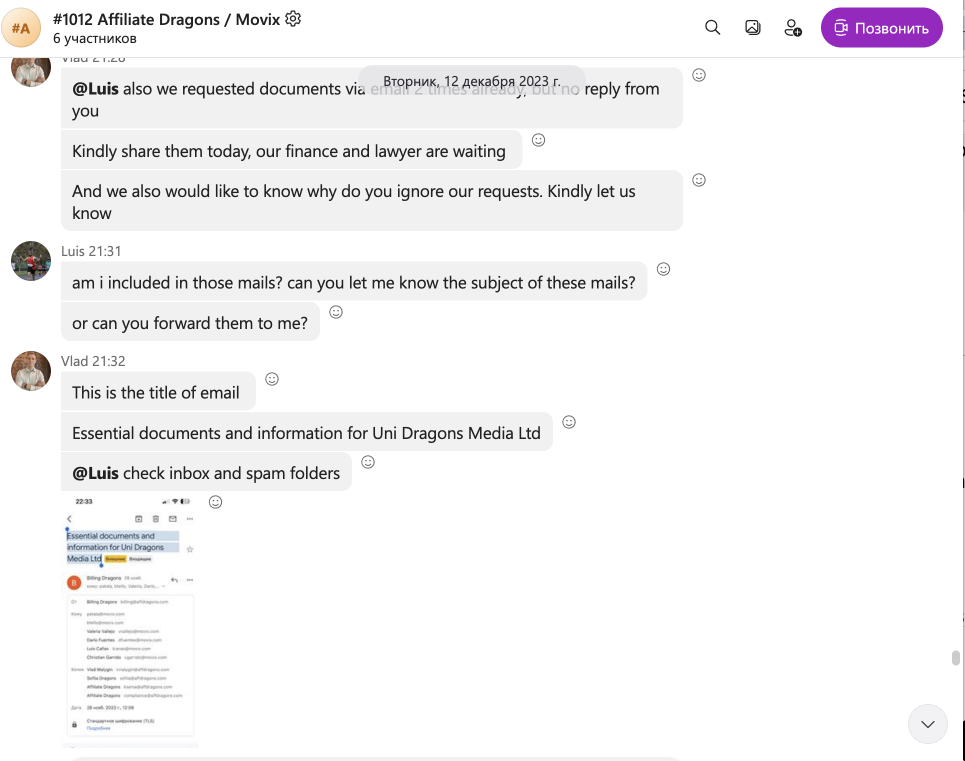This screenshot has width=965, height=761.
Task: Open Vlad's profile picture at 21:32
Action: pos(31,371)
